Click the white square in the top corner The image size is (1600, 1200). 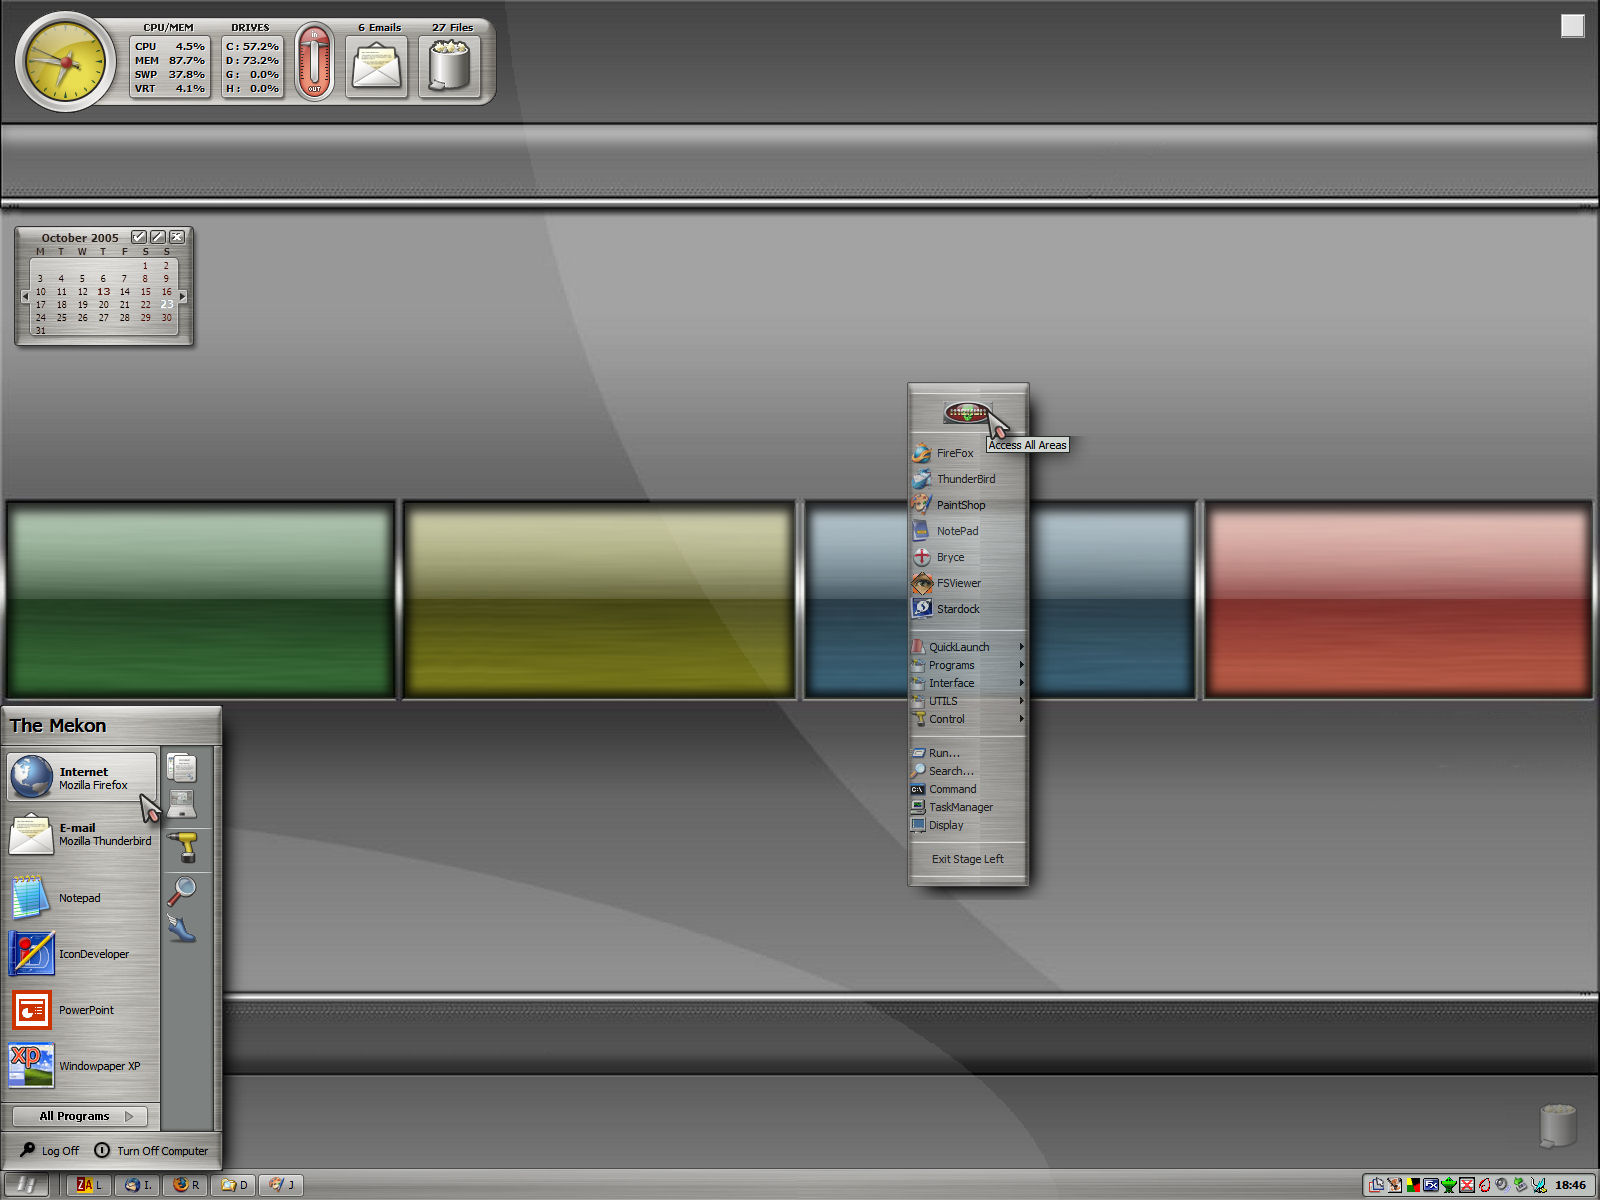click(1573, 26)
